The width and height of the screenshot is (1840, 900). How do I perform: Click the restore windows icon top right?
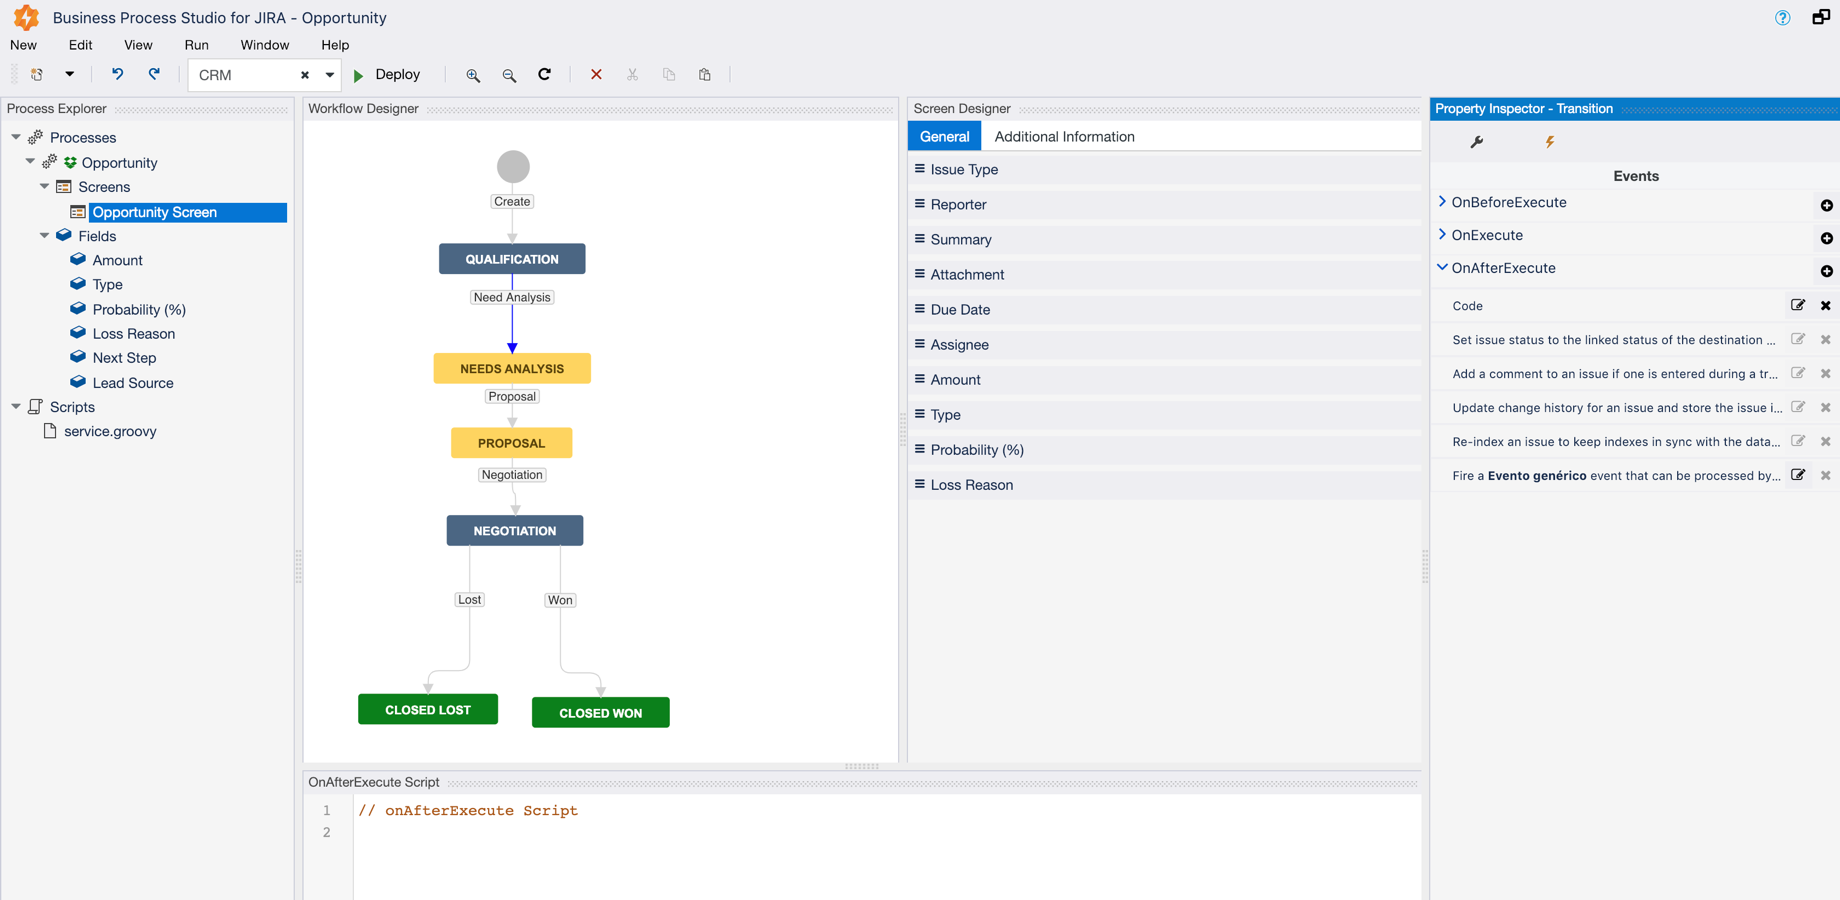[1821, 17]
